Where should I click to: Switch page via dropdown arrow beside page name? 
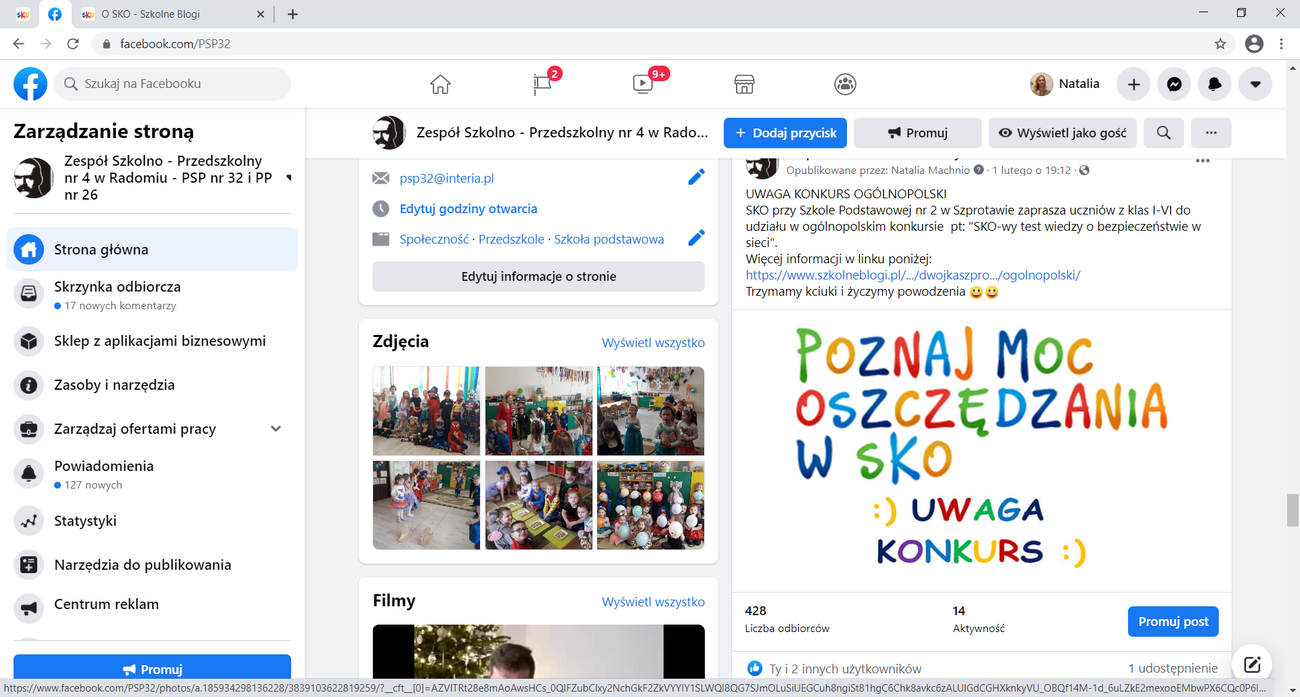click(289, 177)
